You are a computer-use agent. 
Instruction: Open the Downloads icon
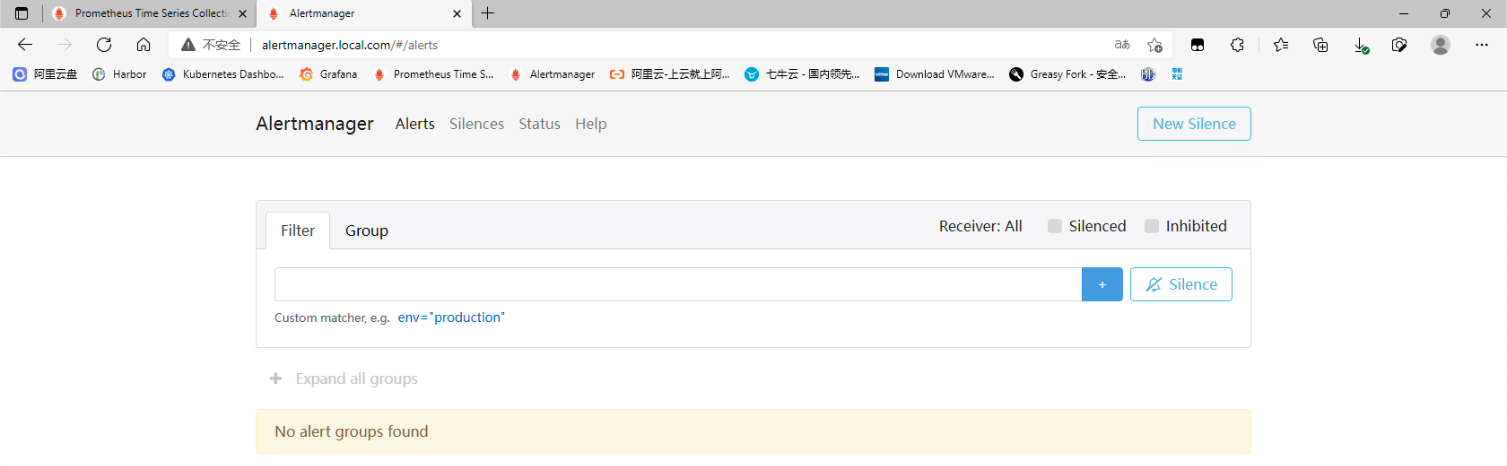pos(1361,45)
